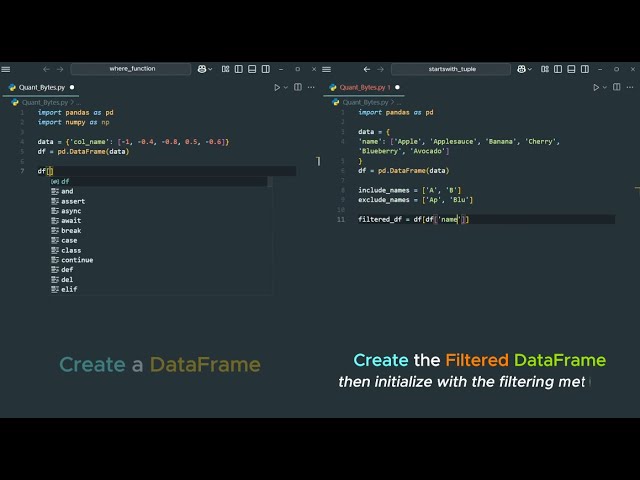Select 'await' autocomplete suggestion
The width and height of the screenshot is (640, 480).
pyautogui.click(x=159, y=221)
